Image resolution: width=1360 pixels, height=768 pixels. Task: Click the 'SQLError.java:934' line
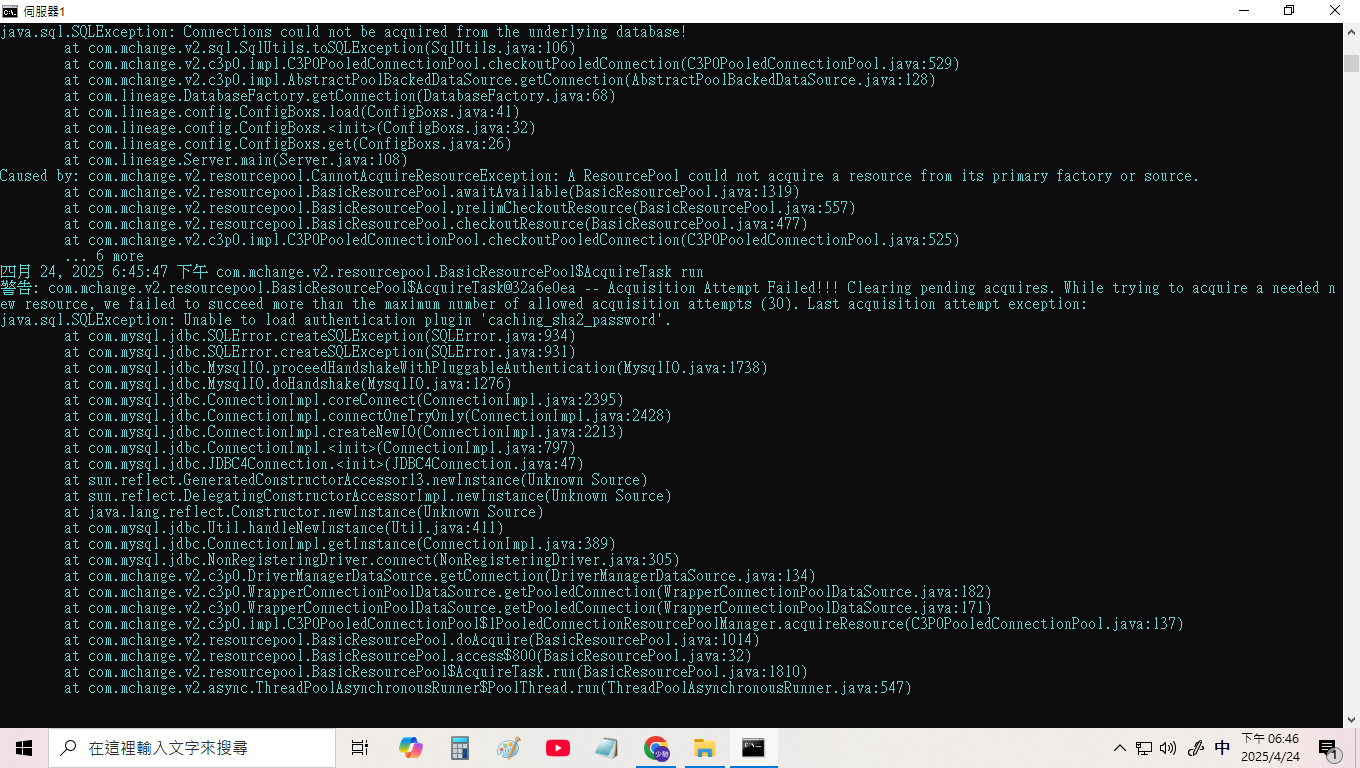click(320, 336)
